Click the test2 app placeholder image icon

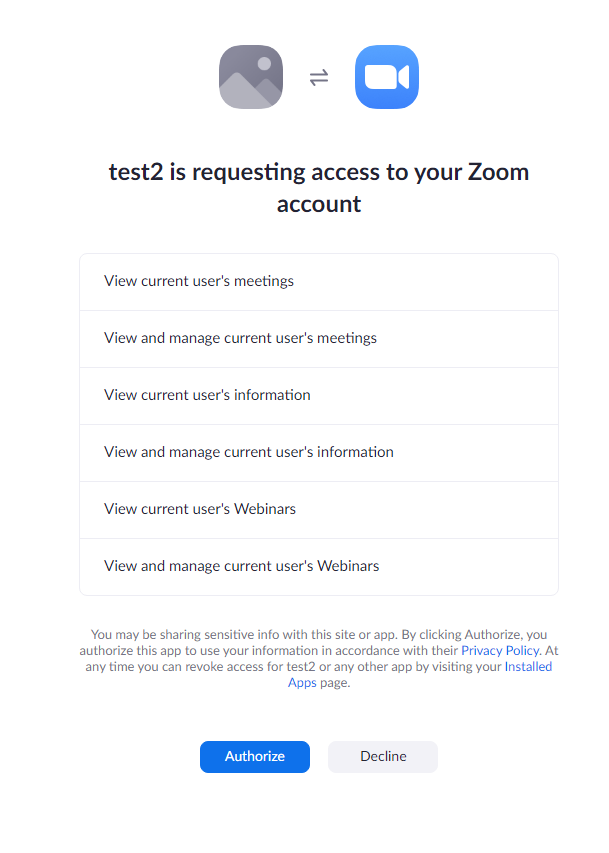251,77
